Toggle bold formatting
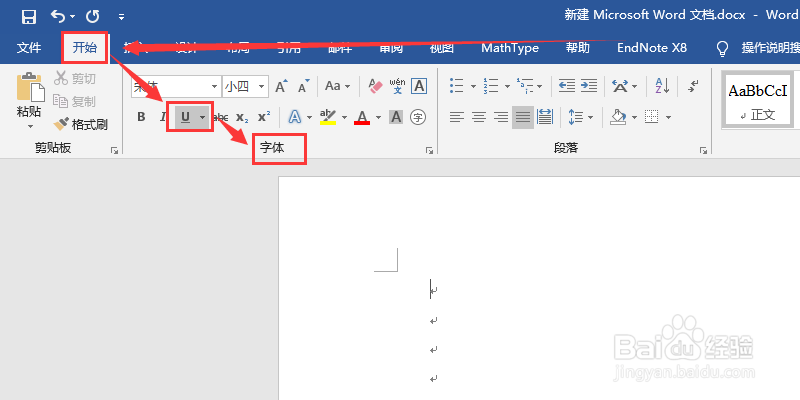Viewport: 800px width, 400px height. (x=141, y=117)
